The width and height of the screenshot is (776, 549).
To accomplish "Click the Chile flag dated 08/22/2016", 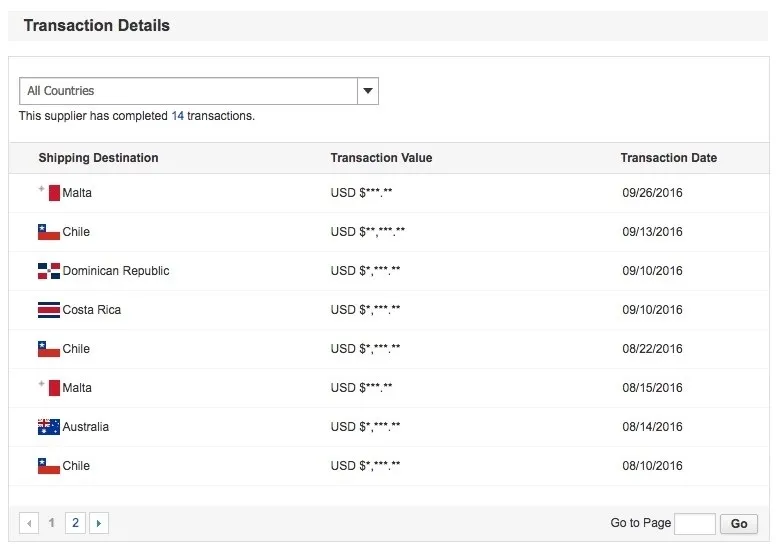I will 48,349.
